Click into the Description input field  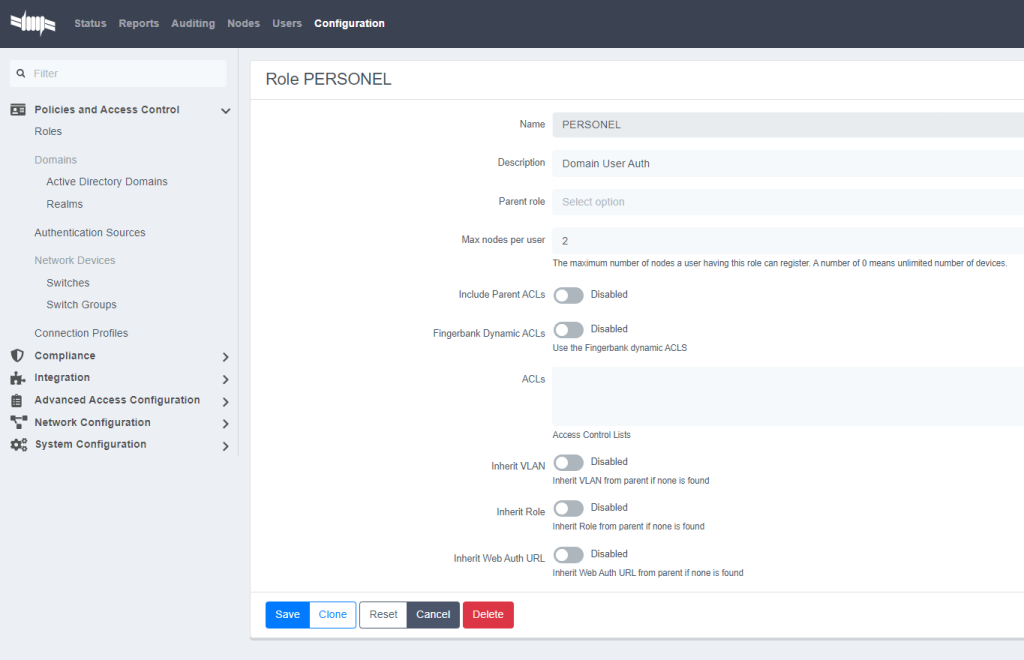pyautogui.click(x=787, y=164)
